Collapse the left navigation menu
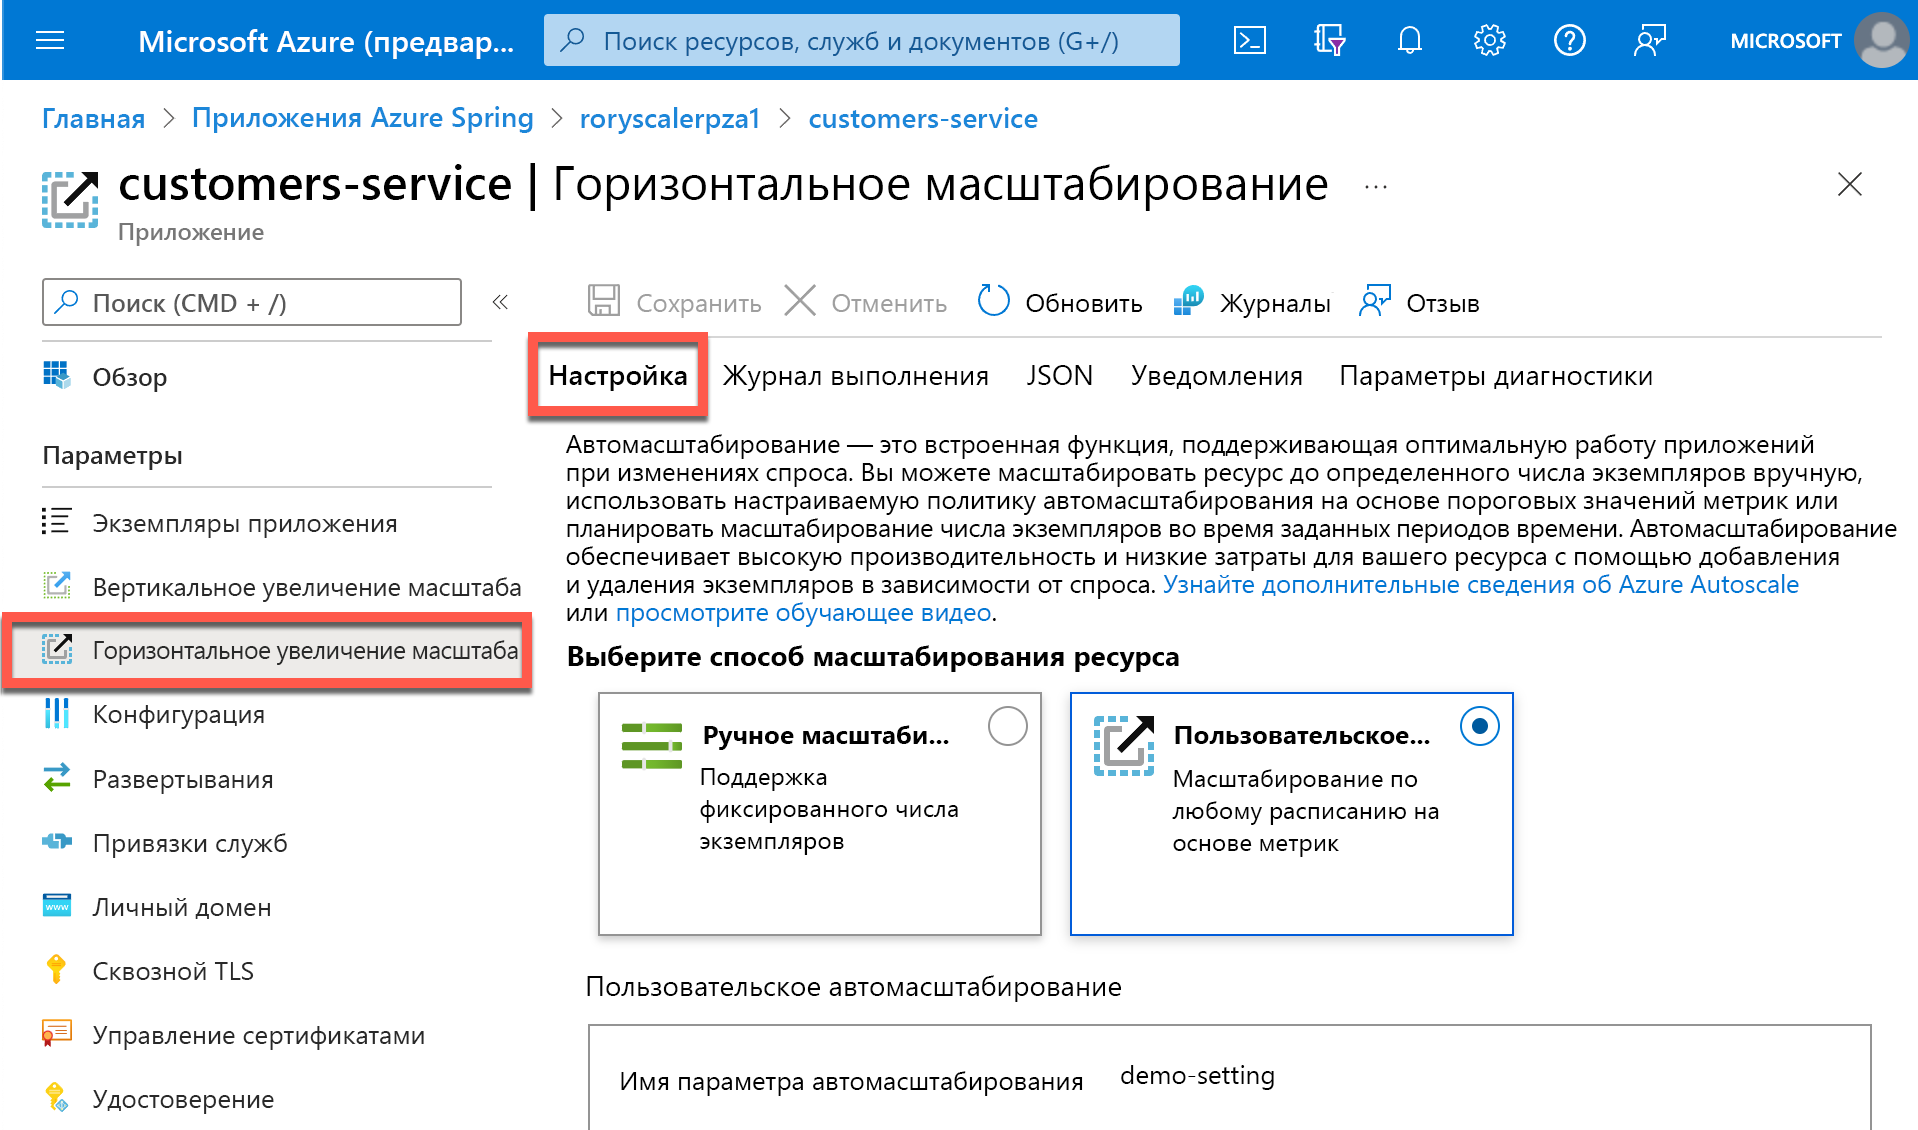 500,302
